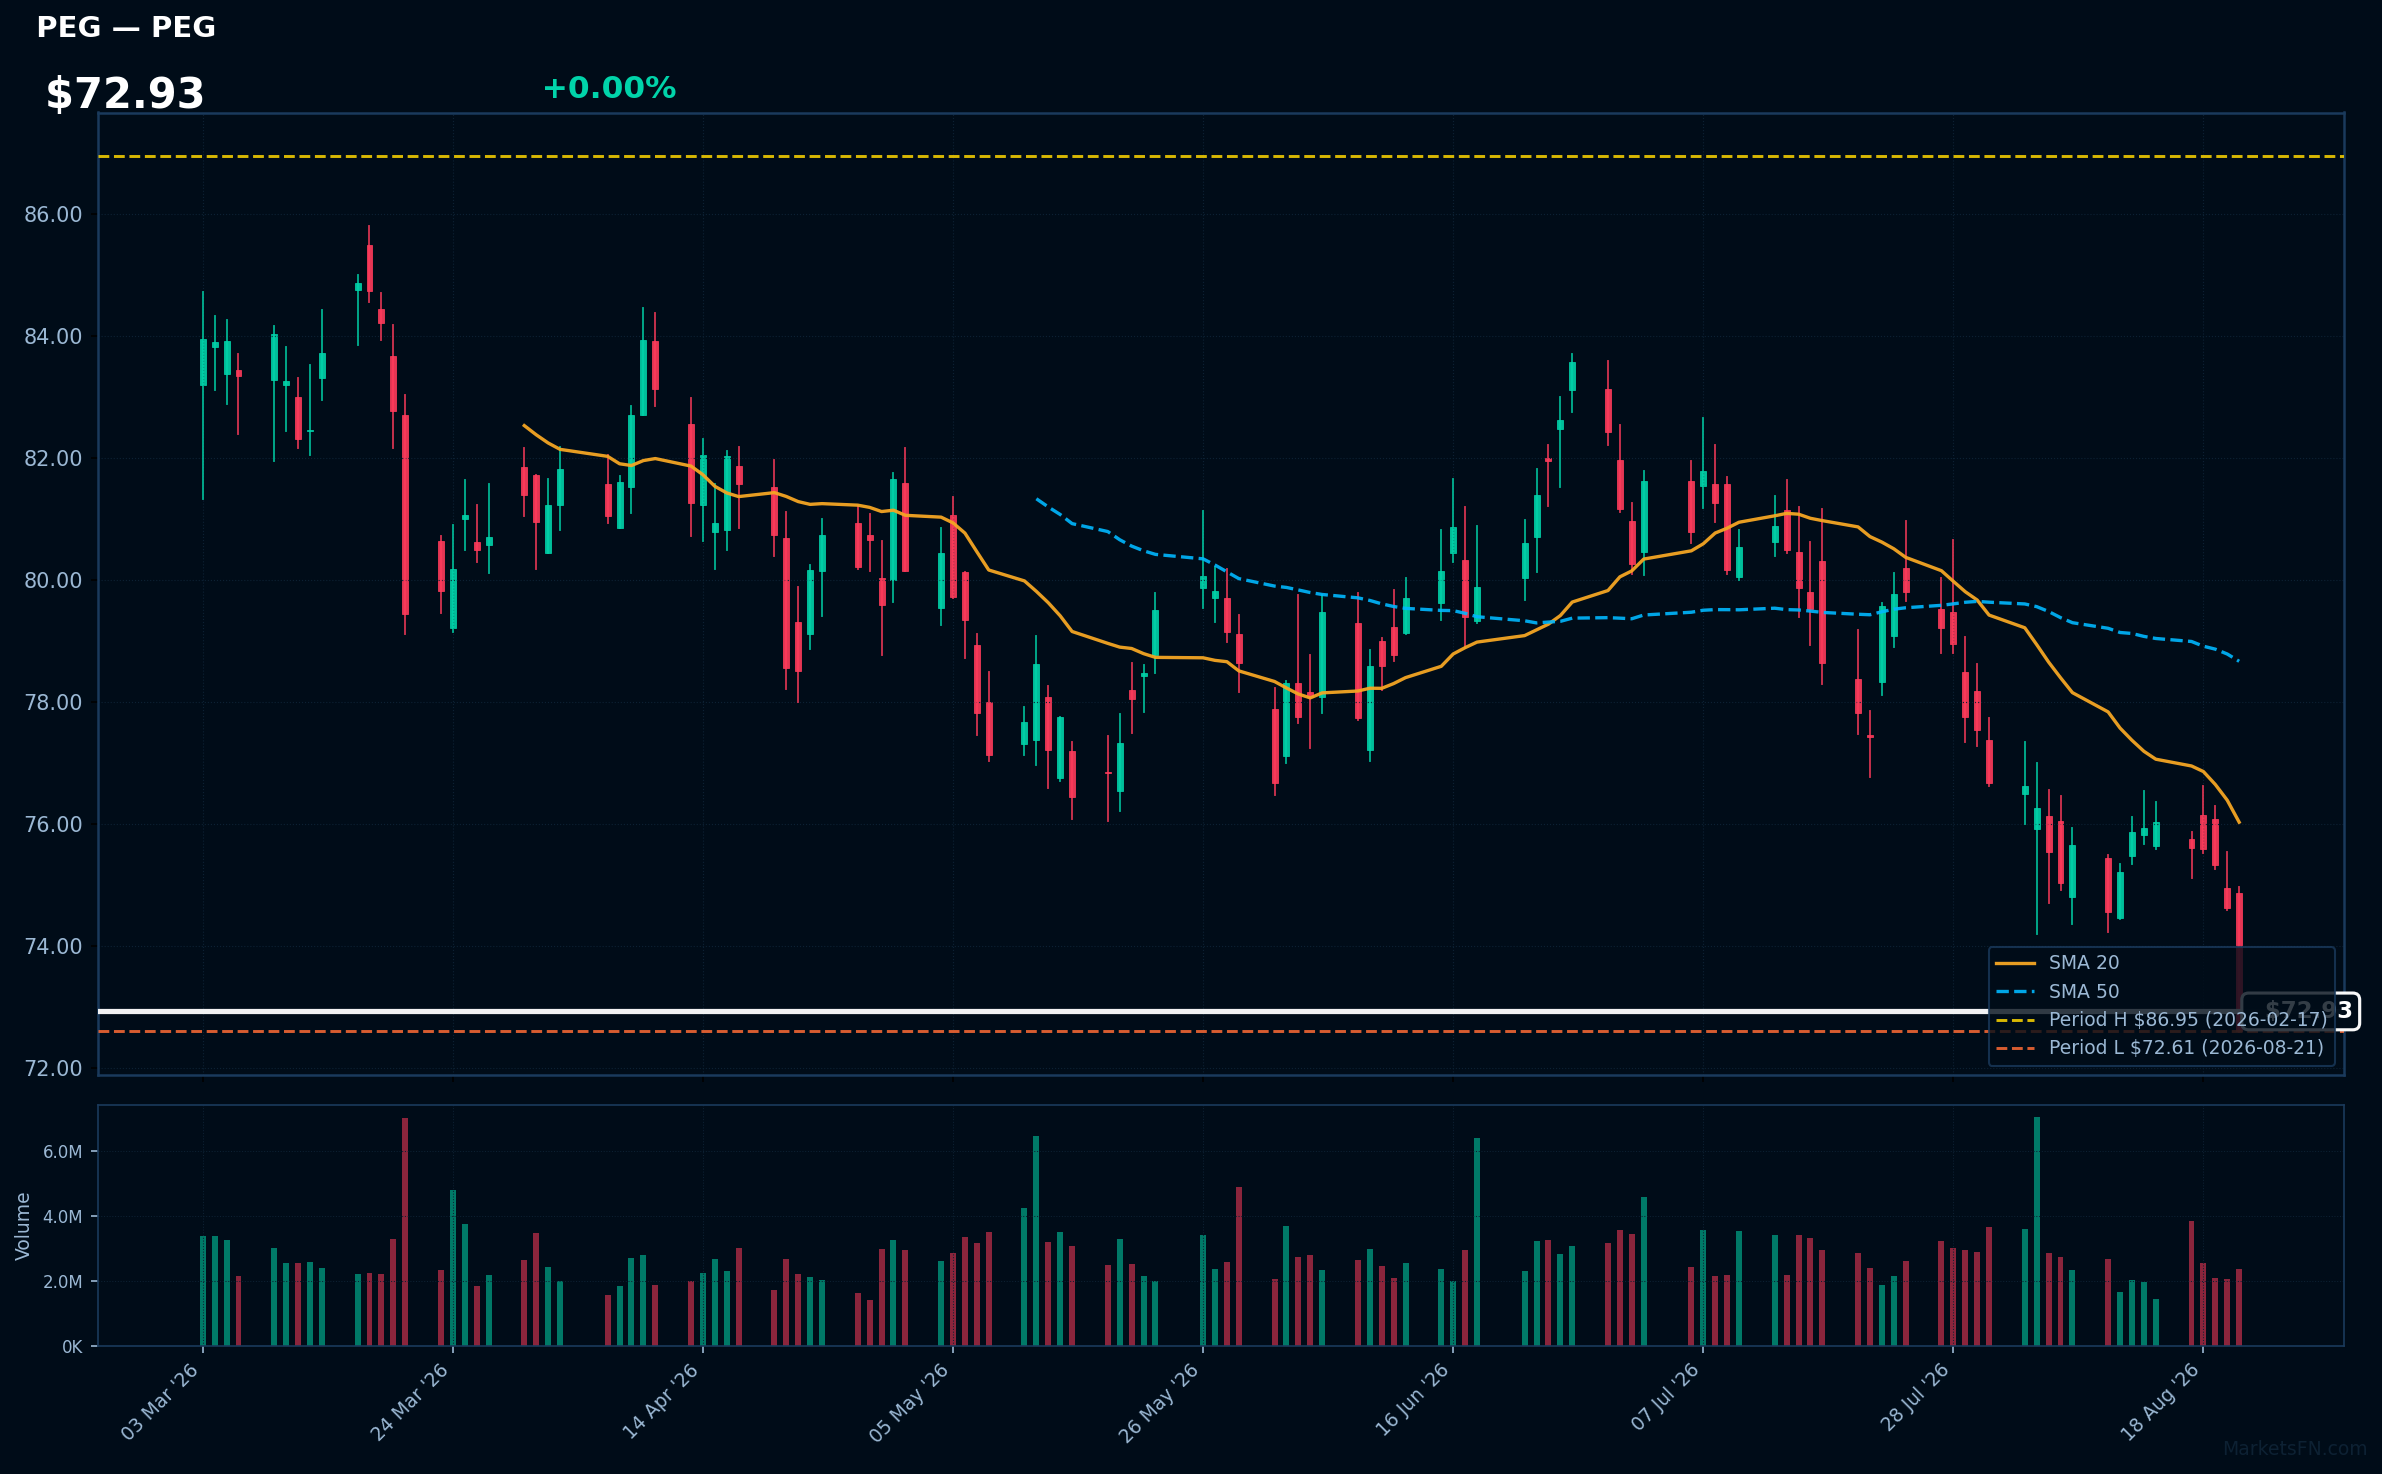Click the "Period H $86.95 (2026-02-17)" legend entry
The height and width of the screenshot is (1474, 2382).
(x=2188, y=1020)
